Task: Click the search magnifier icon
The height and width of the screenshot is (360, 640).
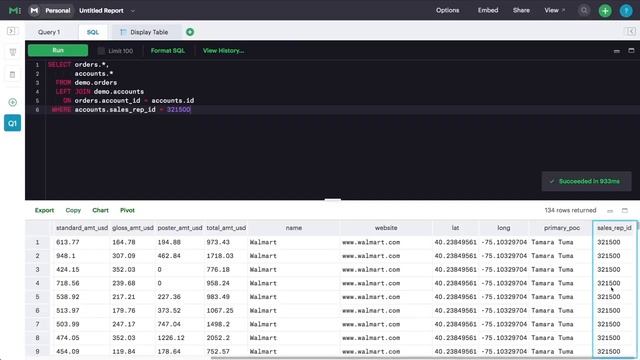Action: pyautogui.click(x=584, y=11)
